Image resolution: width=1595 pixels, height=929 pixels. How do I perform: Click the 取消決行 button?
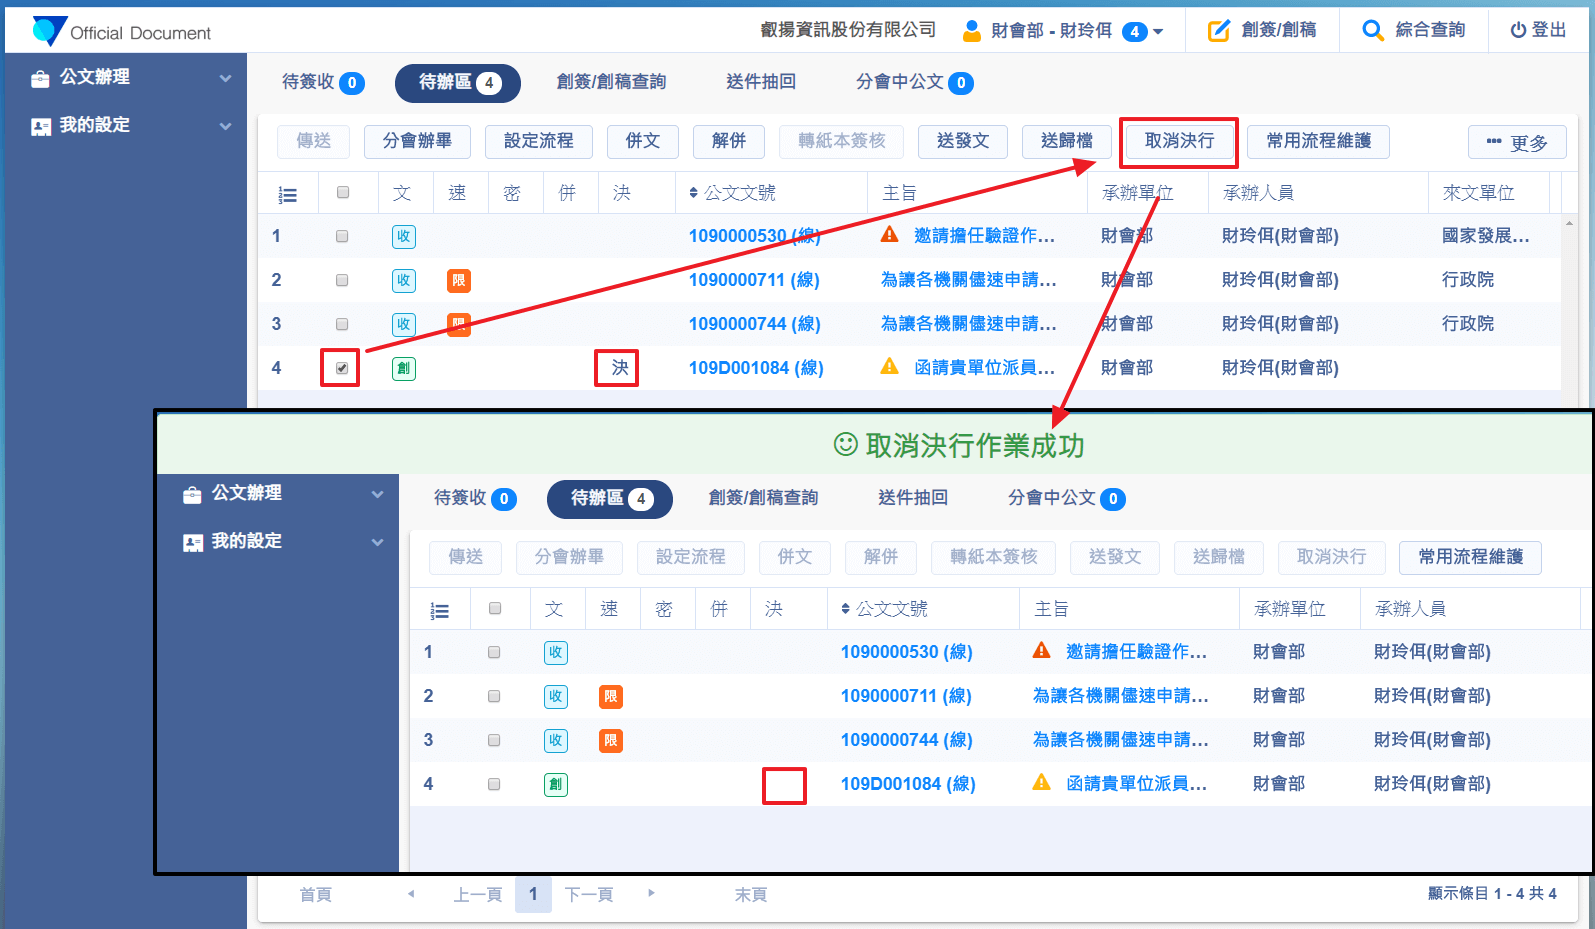(x=1179, y=141)
